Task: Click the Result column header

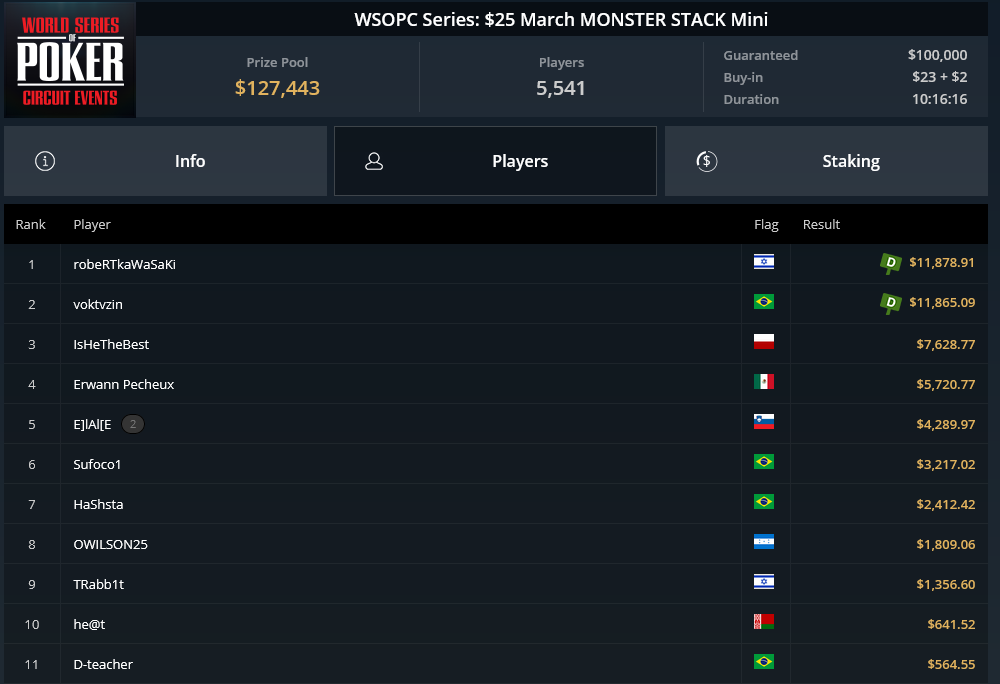Action: tap(821, 224)
